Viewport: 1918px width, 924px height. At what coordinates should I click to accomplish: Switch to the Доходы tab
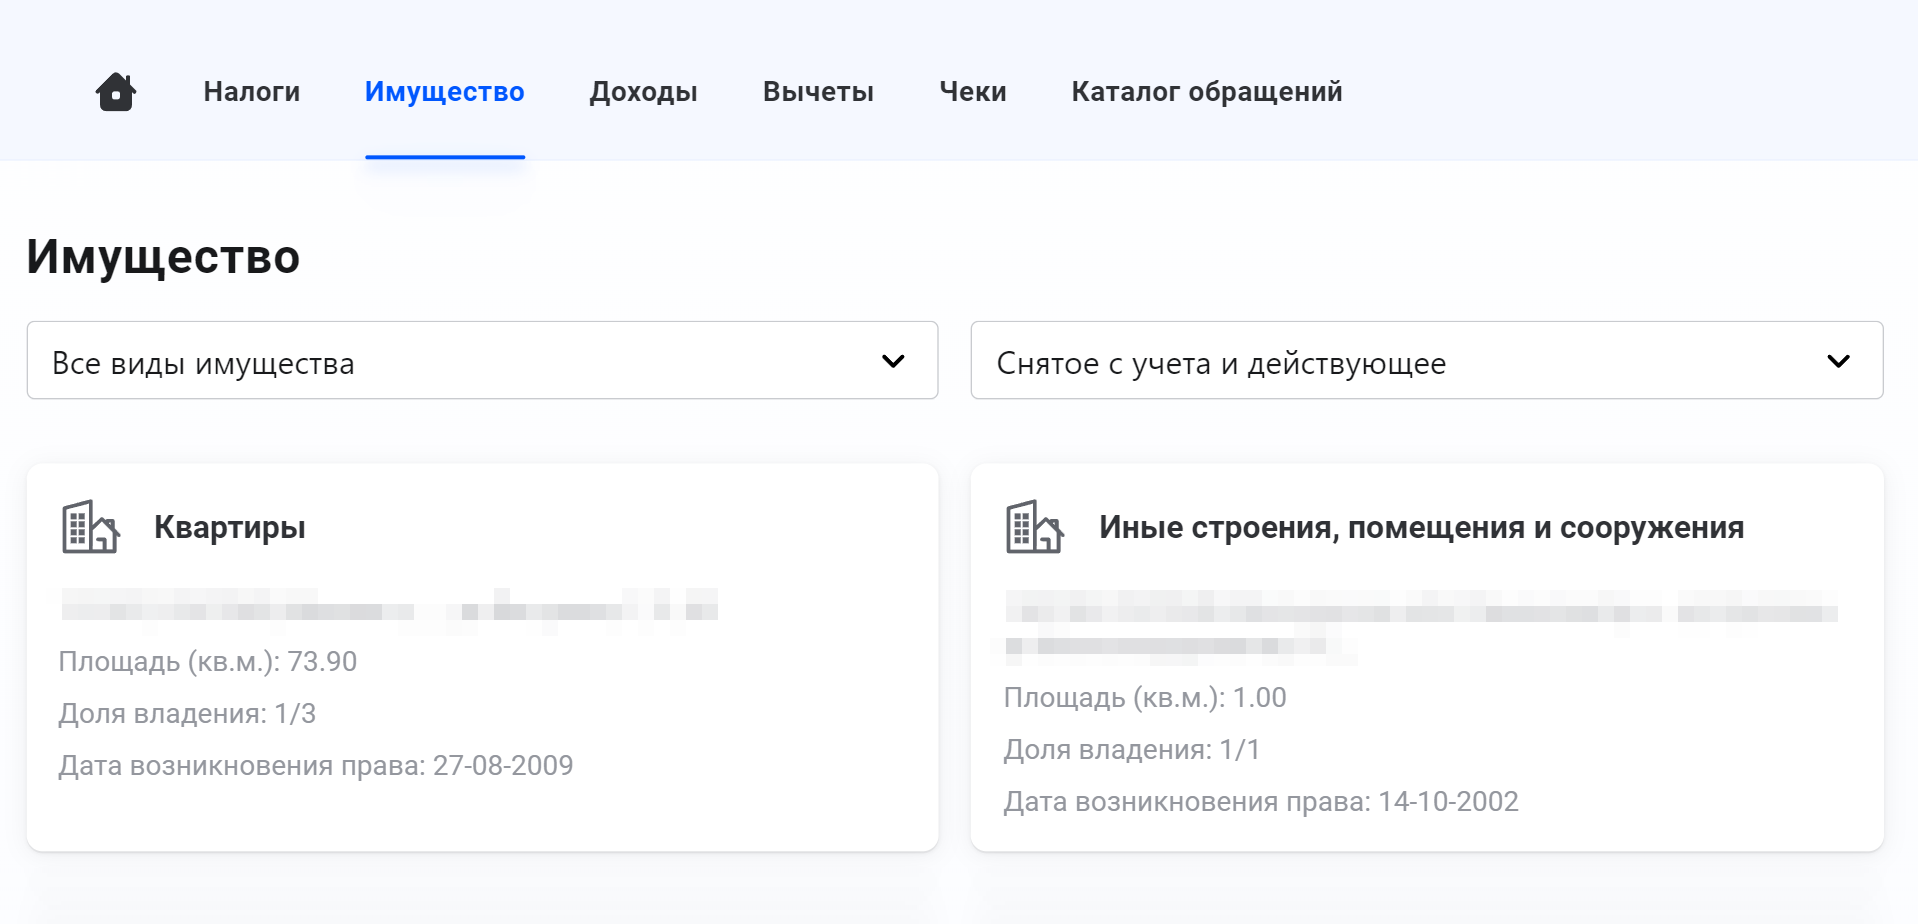644,92
